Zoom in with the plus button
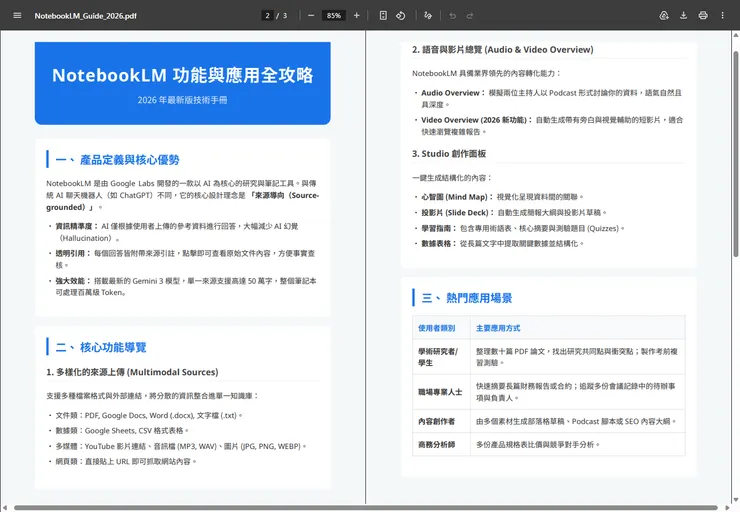Screen dimensions: 740x512 click(x=357, y=16)
